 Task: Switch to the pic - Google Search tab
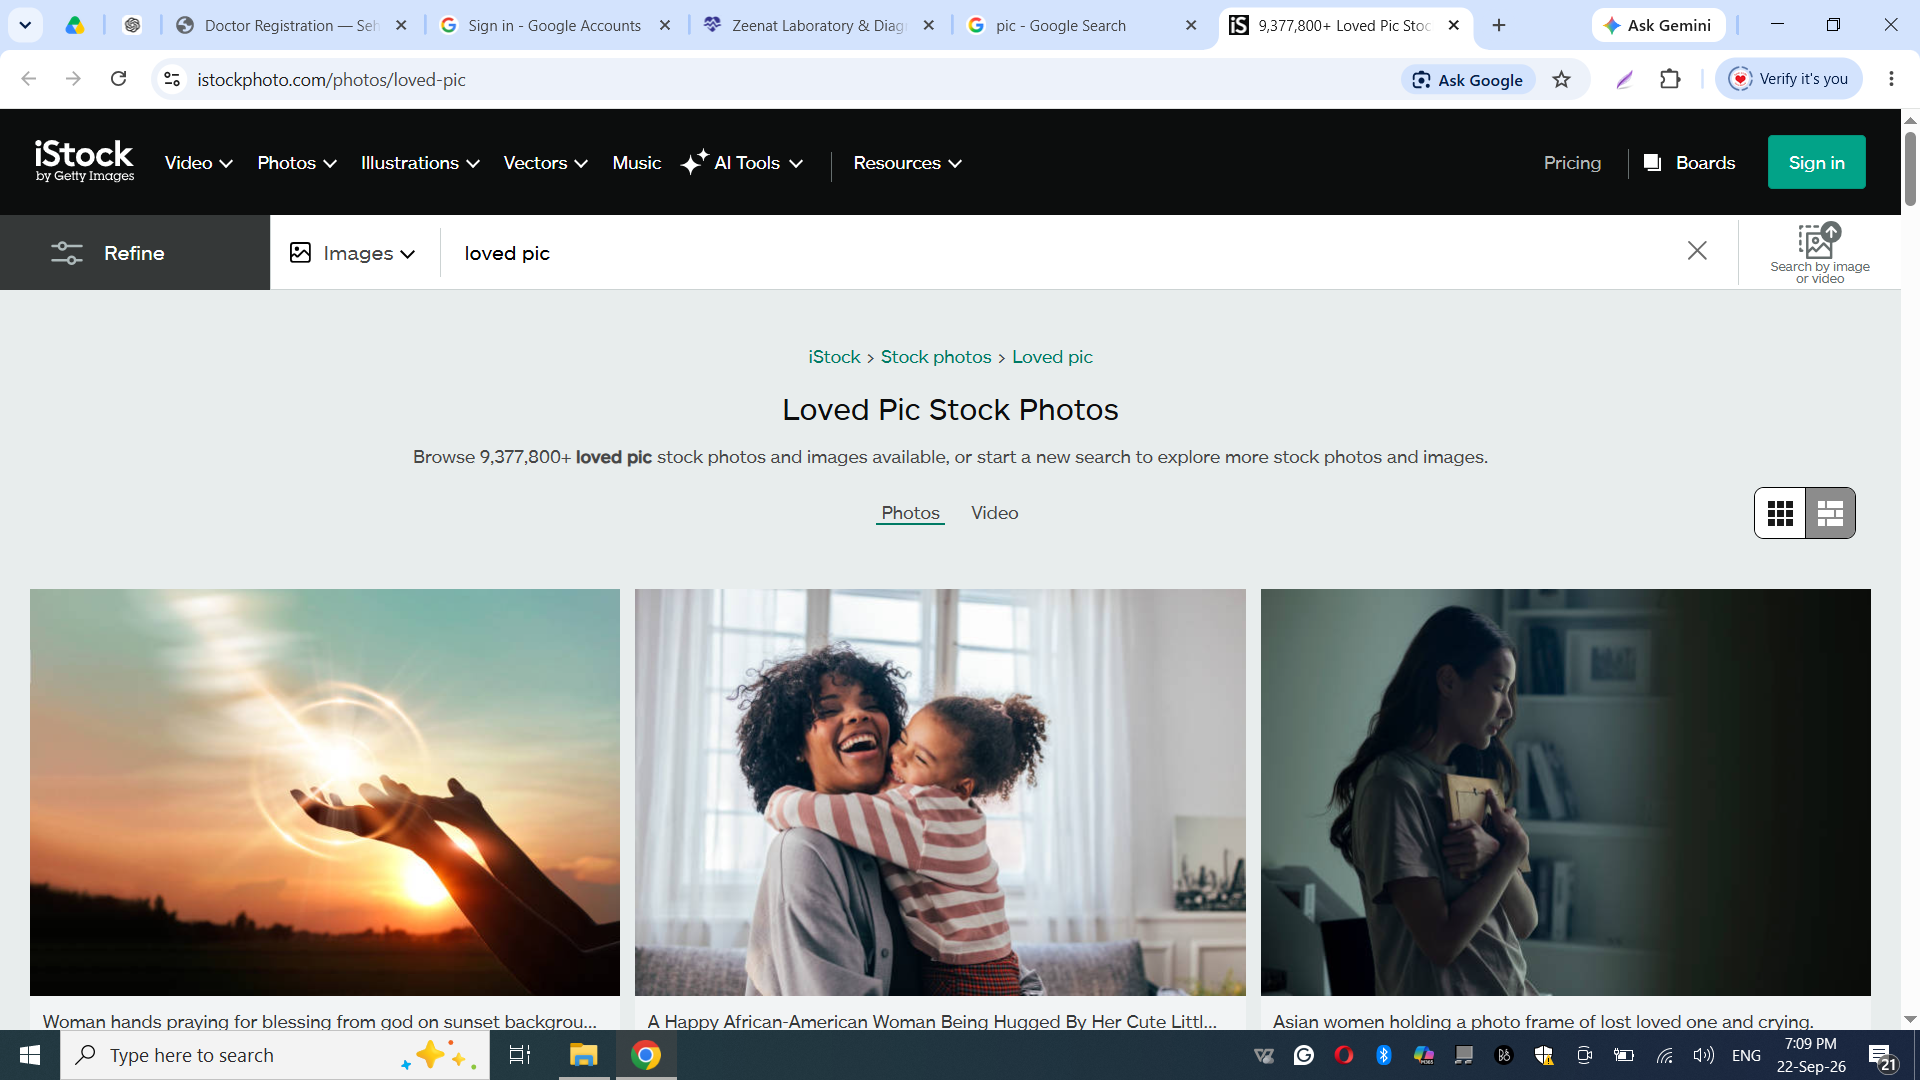pos(1082,25)
